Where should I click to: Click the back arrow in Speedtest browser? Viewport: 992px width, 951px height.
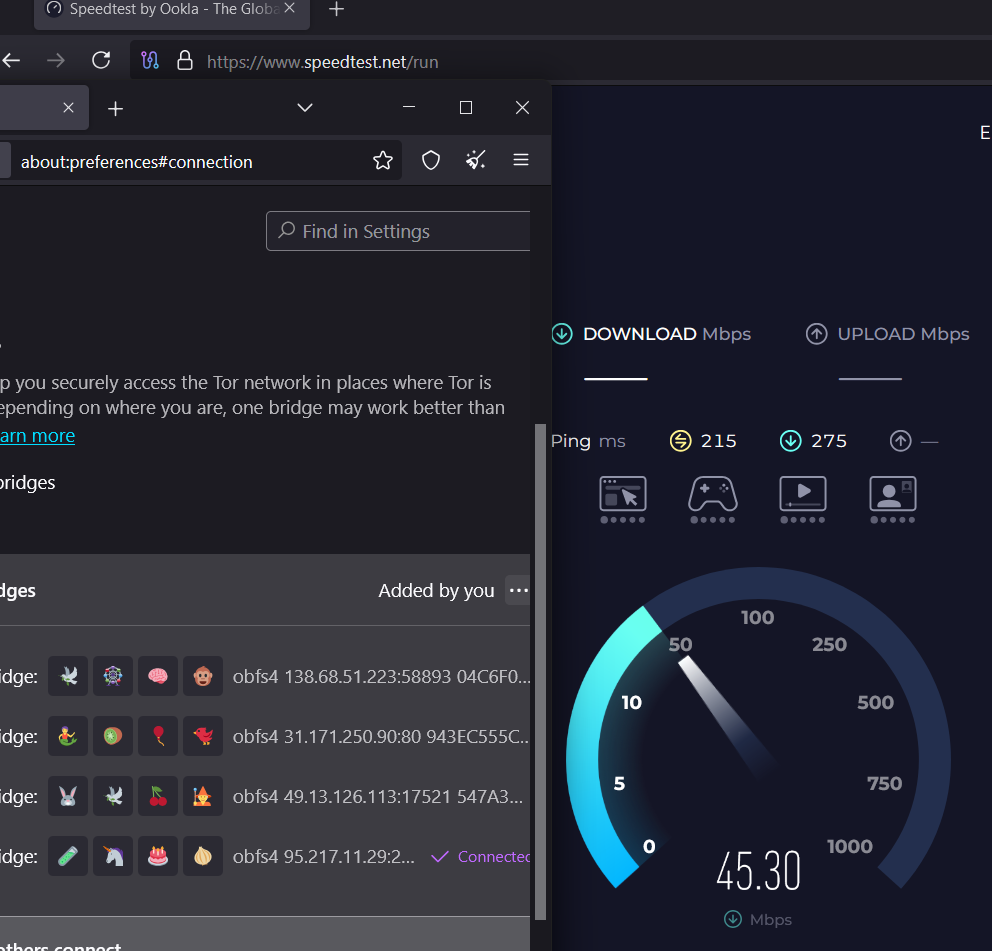click(11, 61)
